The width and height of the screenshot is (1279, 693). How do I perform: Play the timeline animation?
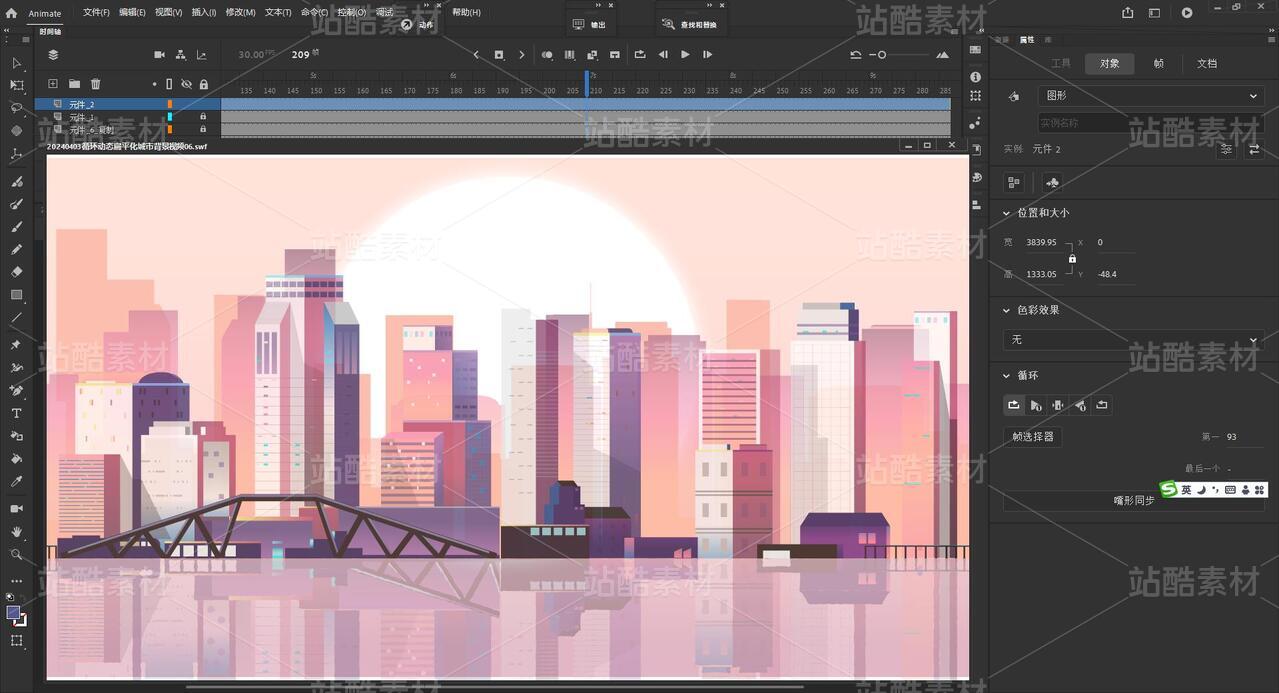point(685,54)
